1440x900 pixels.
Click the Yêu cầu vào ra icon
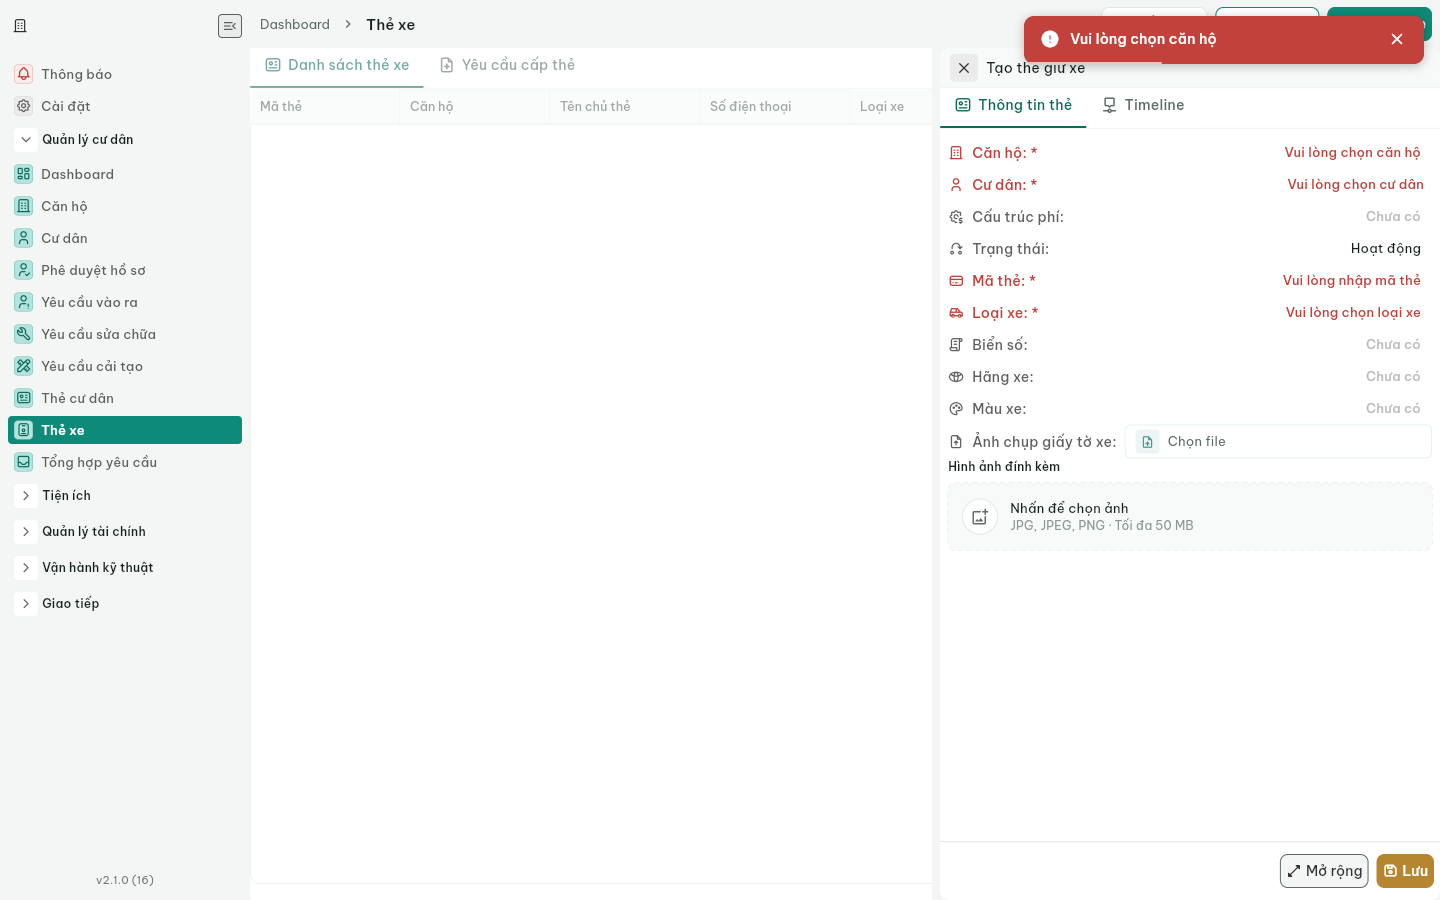click(24, 302)
